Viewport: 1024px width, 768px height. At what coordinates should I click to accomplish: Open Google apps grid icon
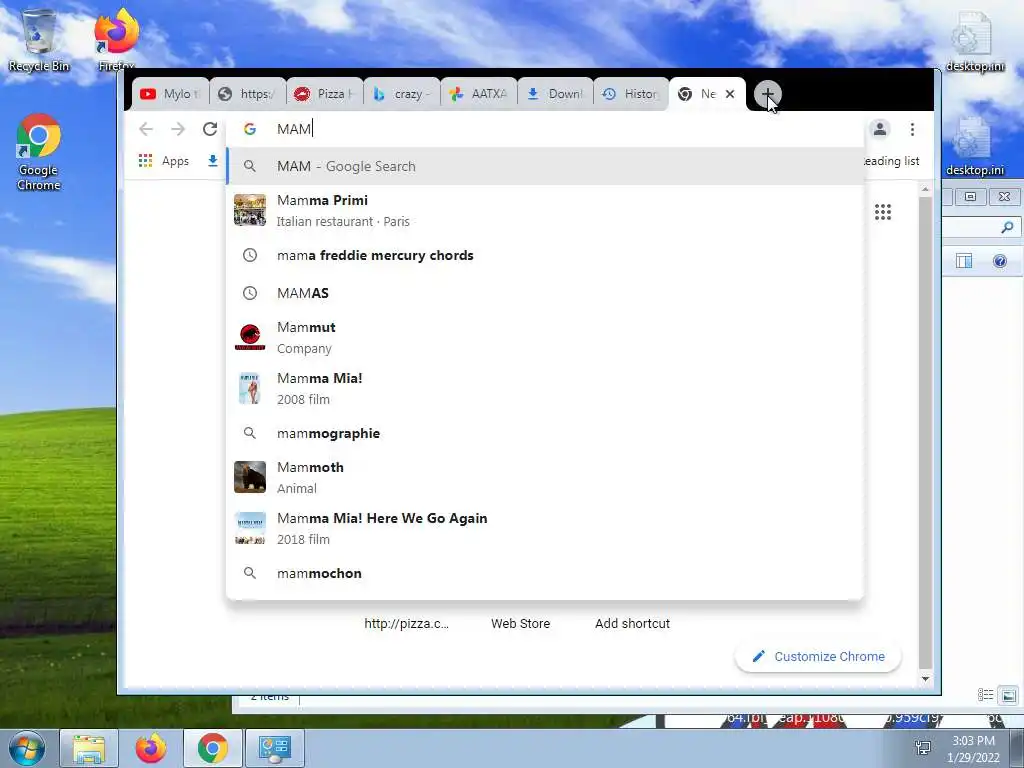pyautogui.click(x=883, y=212)
